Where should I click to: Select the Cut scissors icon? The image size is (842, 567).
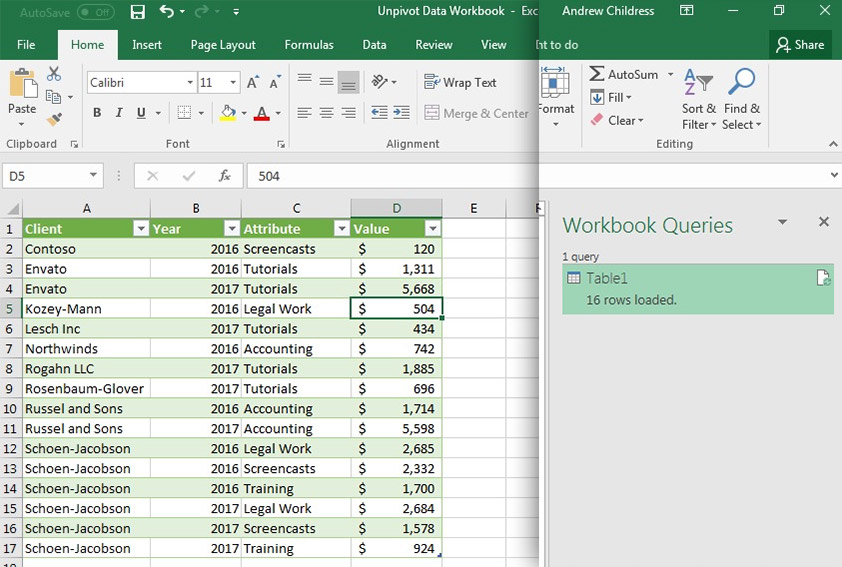[53, 74]
